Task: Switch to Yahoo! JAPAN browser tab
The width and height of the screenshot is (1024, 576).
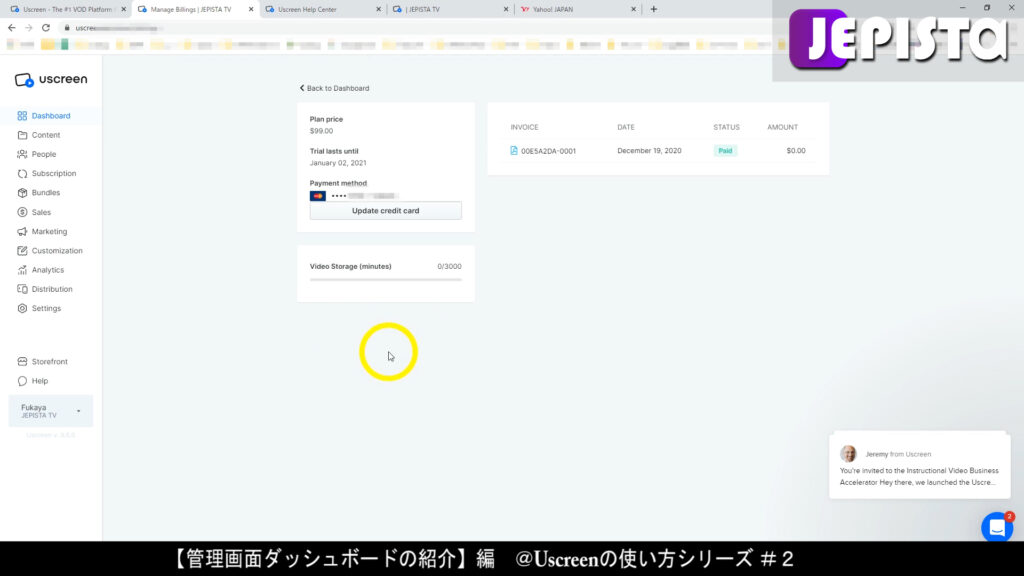Action: pos(576,9)
